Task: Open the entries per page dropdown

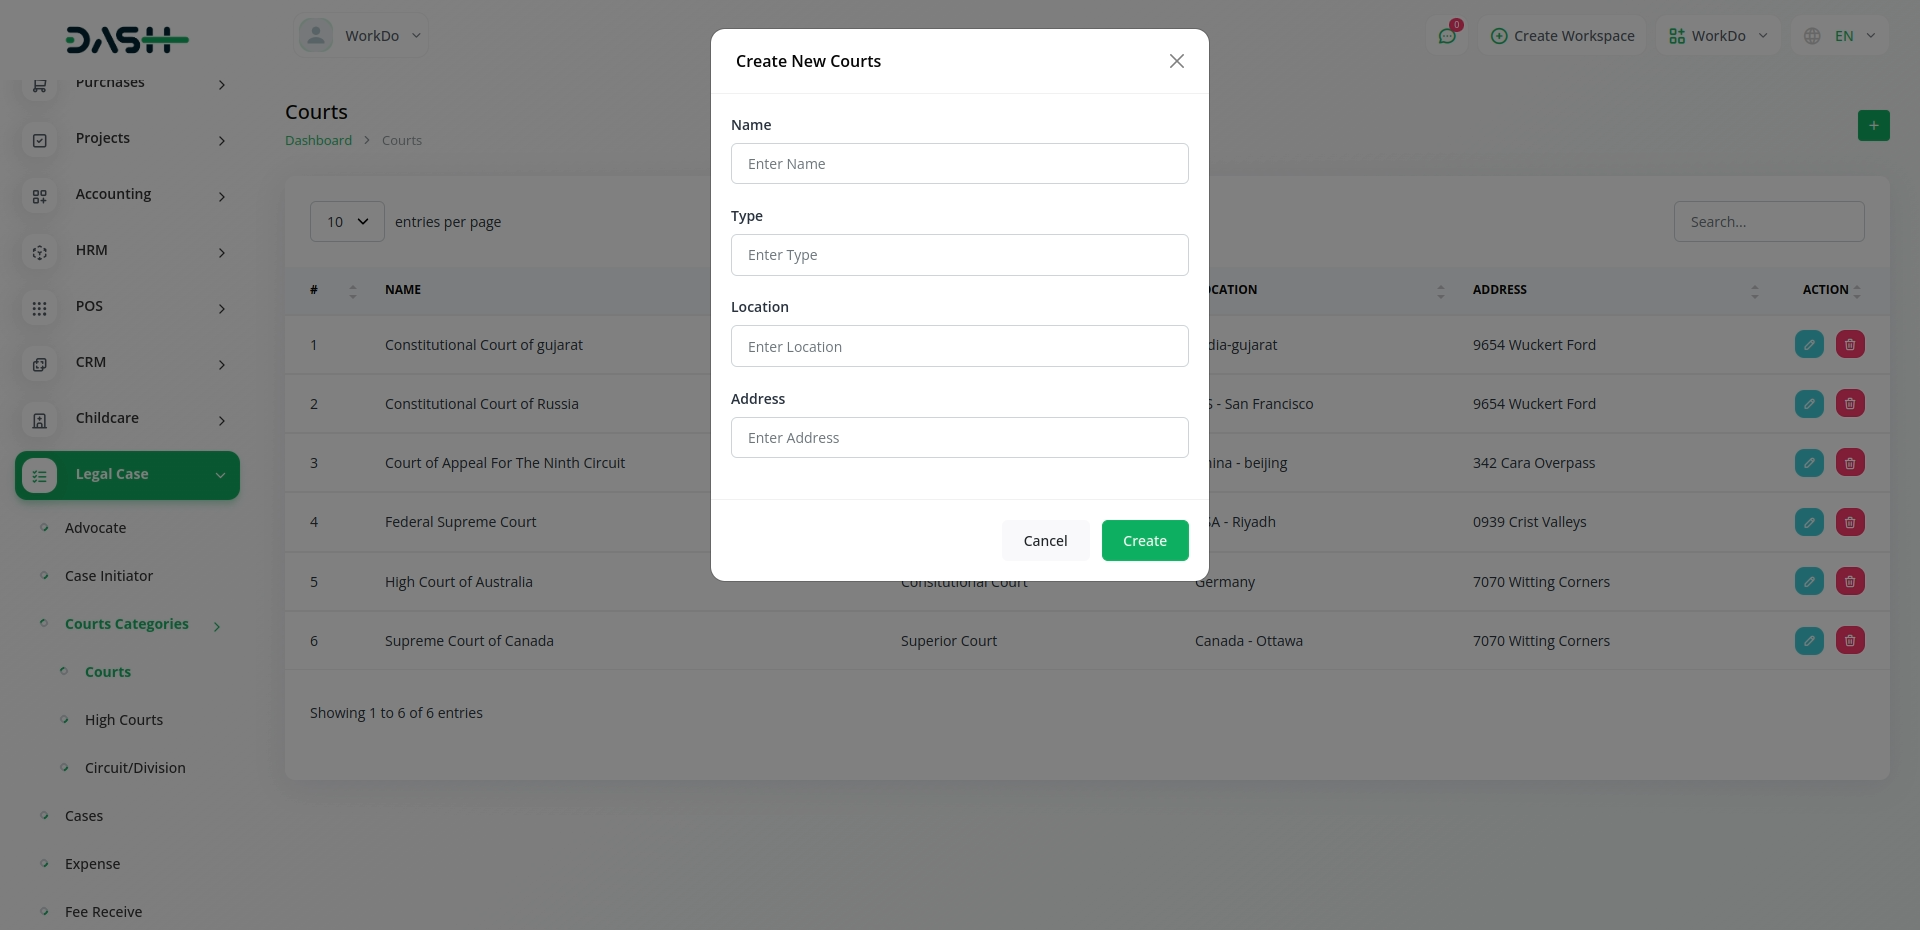Action: tap(347, 222)
